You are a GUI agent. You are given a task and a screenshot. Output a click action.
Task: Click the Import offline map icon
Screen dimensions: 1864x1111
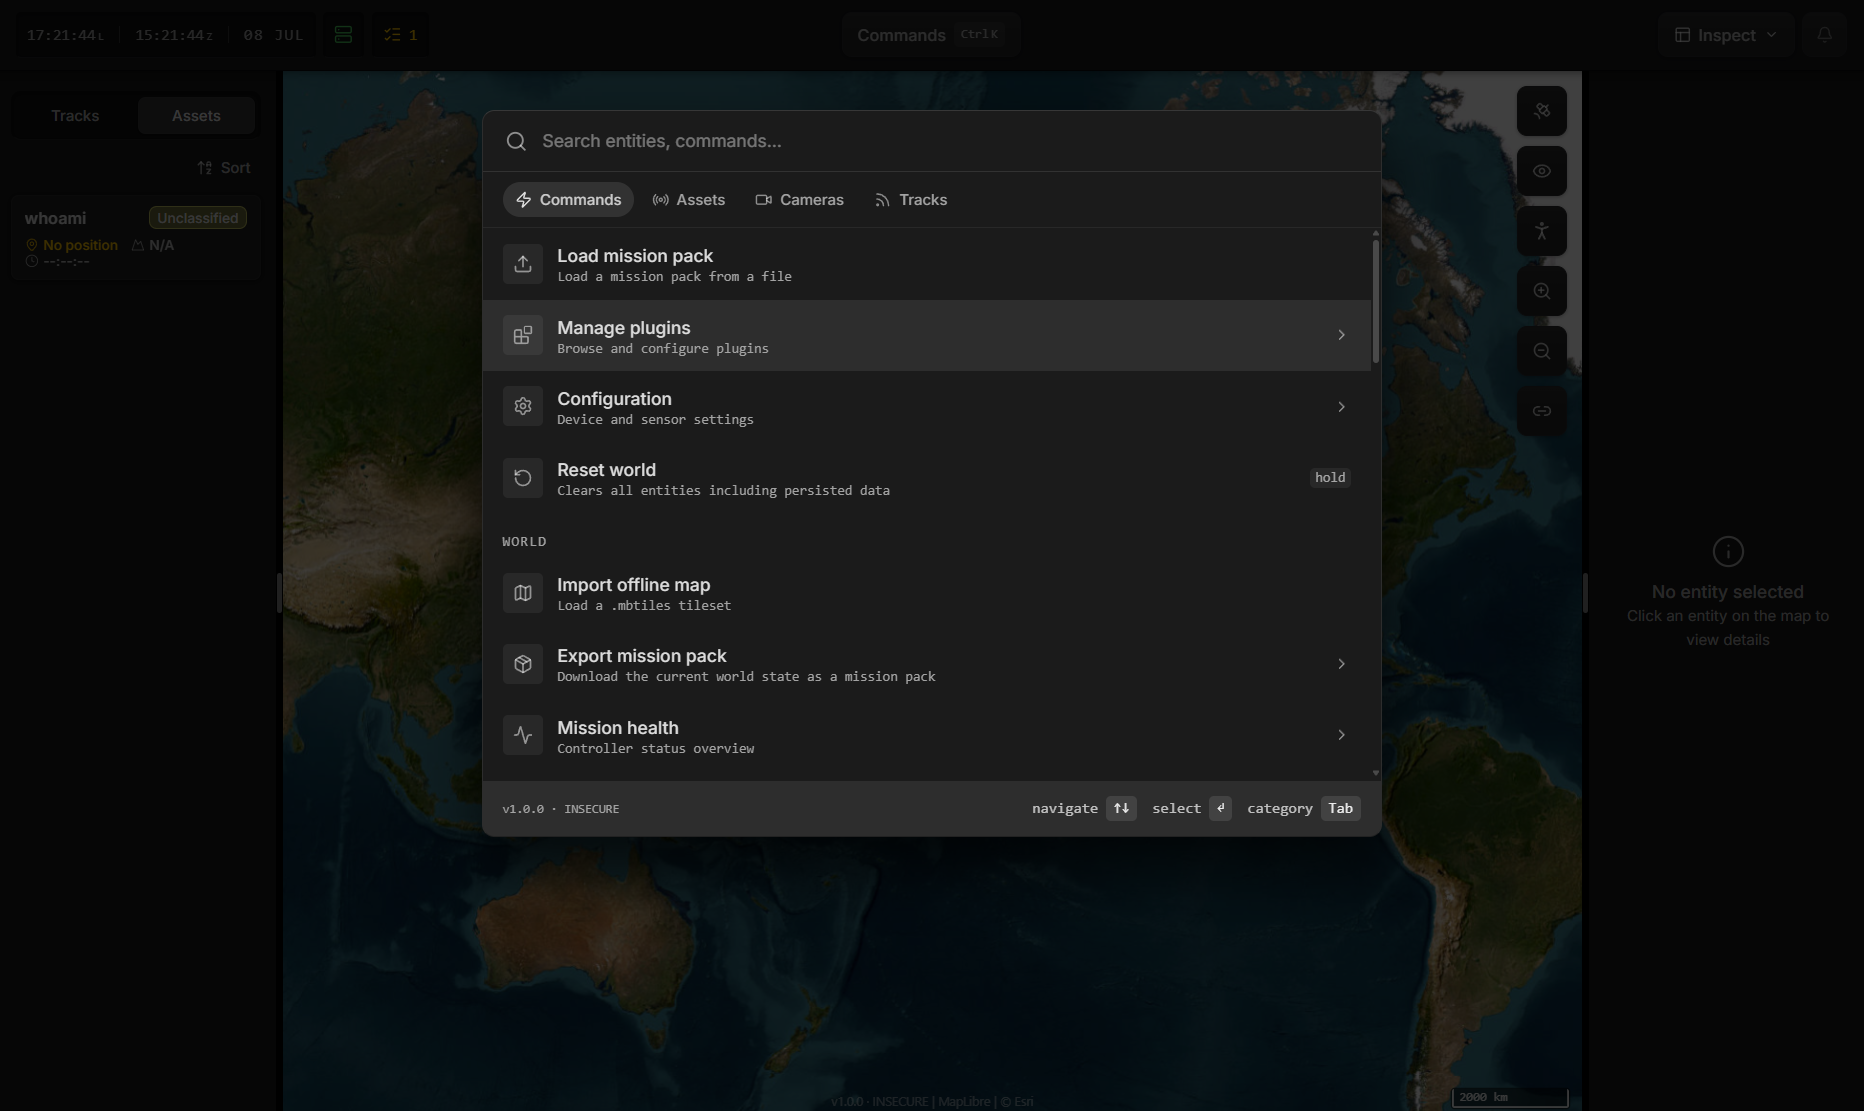523,593
